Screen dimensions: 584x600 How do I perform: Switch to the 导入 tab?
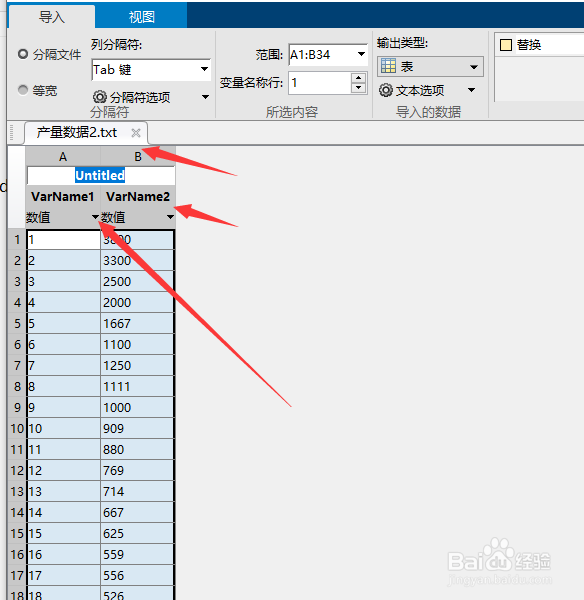point(52,17)
